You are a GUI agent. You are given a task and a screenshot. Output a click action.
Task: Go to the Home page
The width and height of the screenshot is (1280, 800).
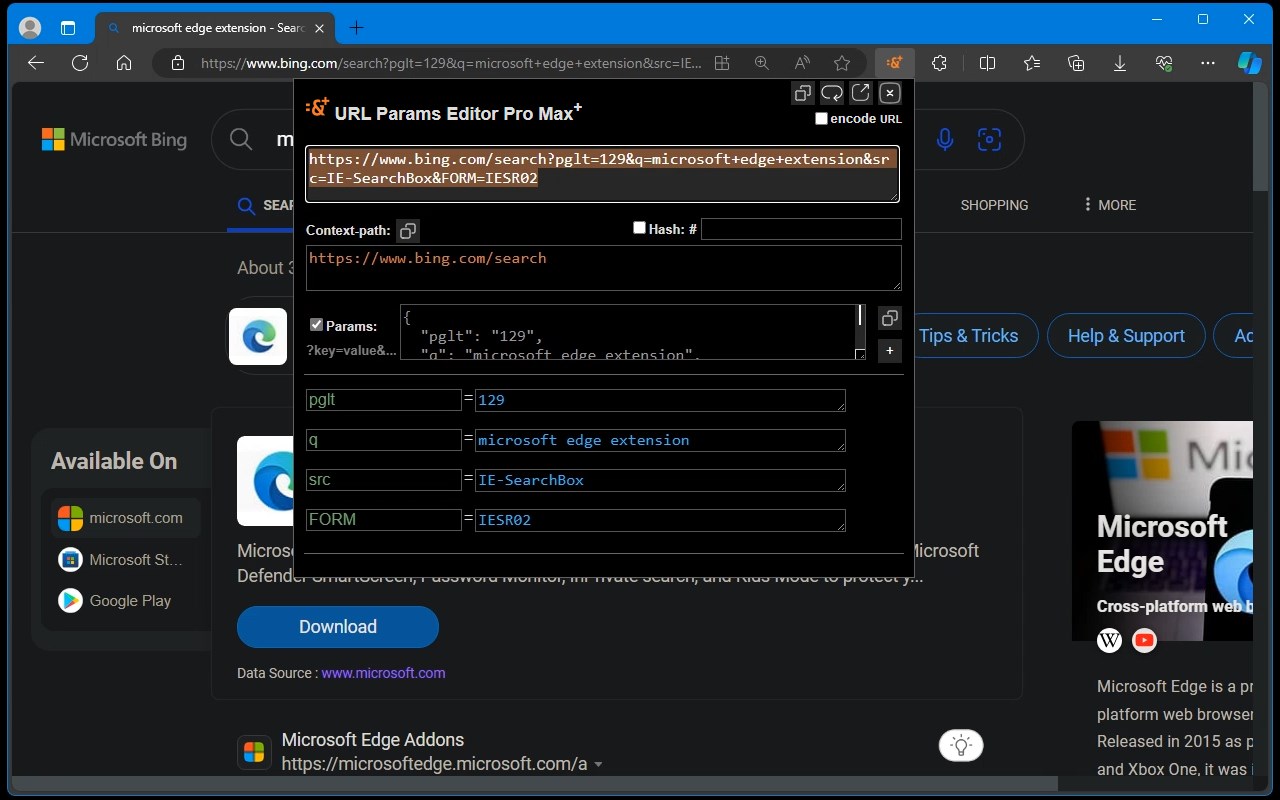(124, 63)
